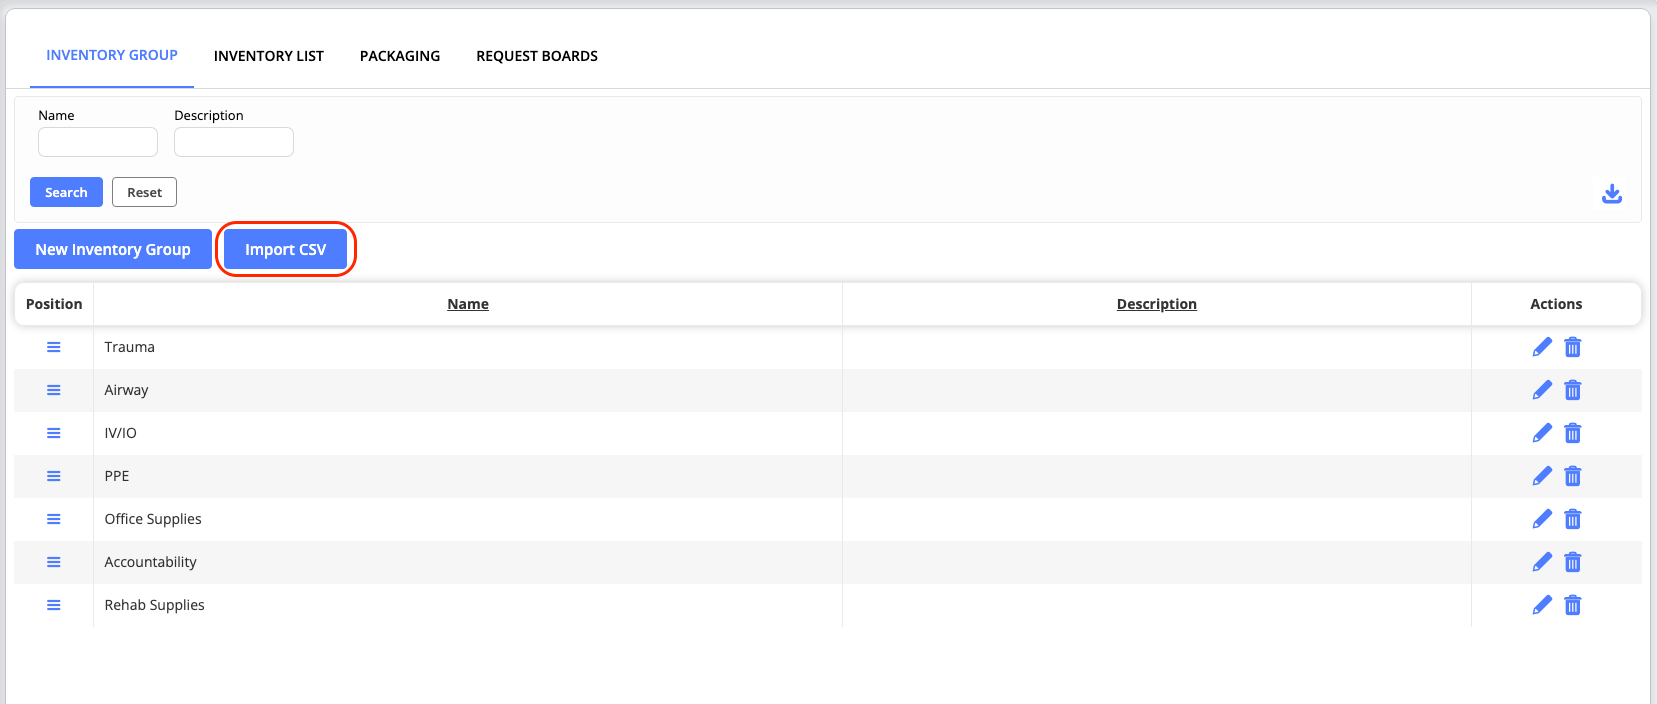Trash the Office Supplies group
Screen dimensions: 1657x704
pos(1573,519)
